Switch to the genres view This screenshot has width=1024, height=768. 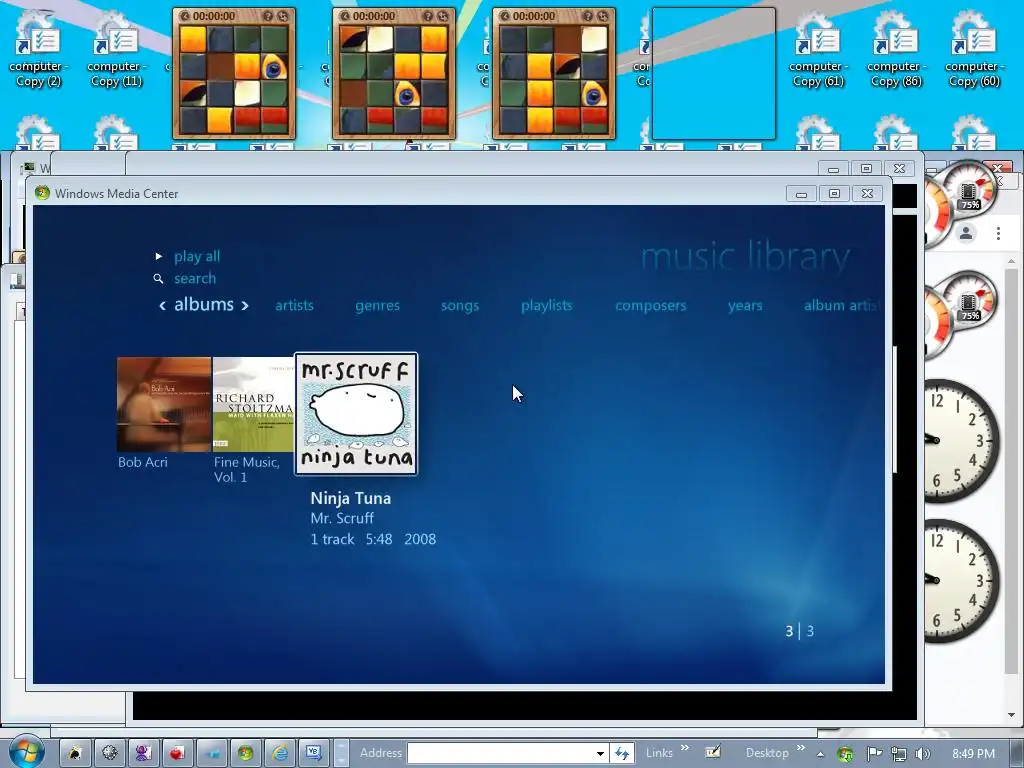[x=377, y=306]
